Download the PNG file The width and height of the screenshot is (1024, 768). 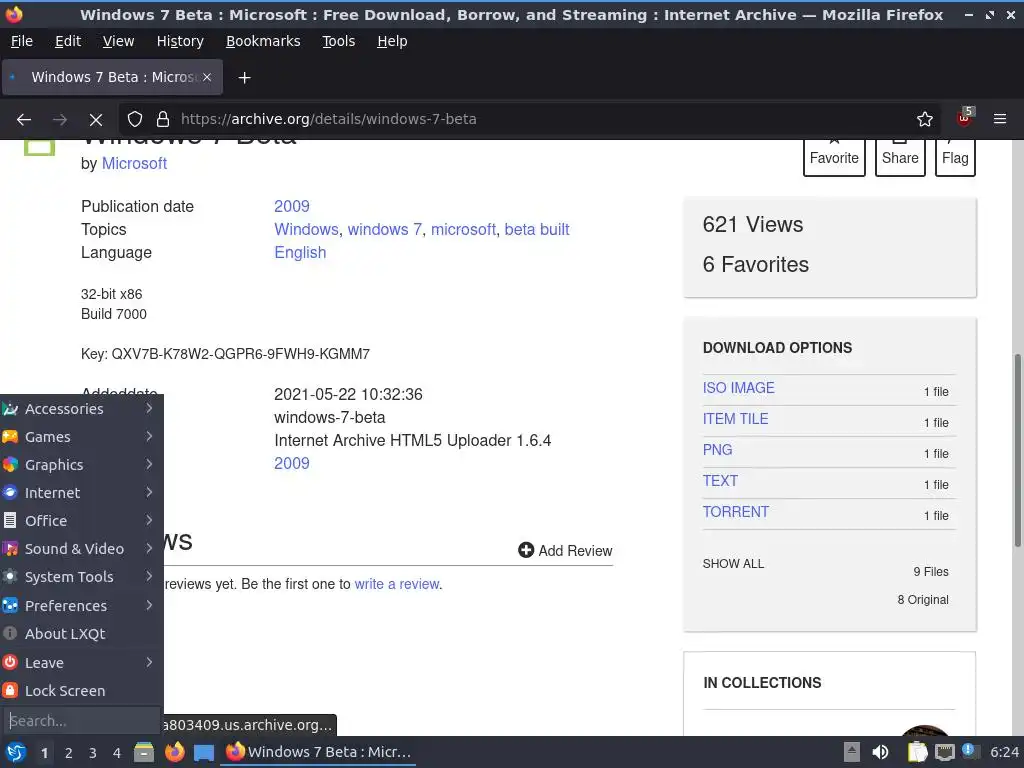(717, 450)
